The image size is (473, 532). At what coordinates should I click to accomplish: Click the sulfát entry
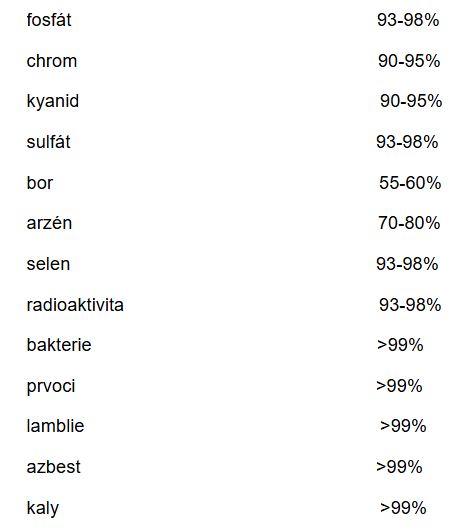pyautogui.click(x=48, y=142)
